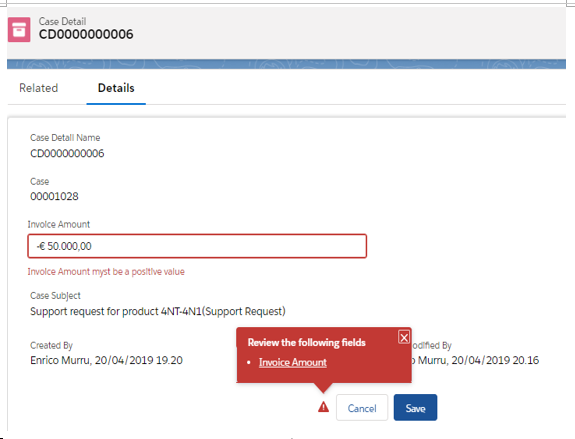Switch to the Related tab
575x439 pixels.
coord(39,88)
